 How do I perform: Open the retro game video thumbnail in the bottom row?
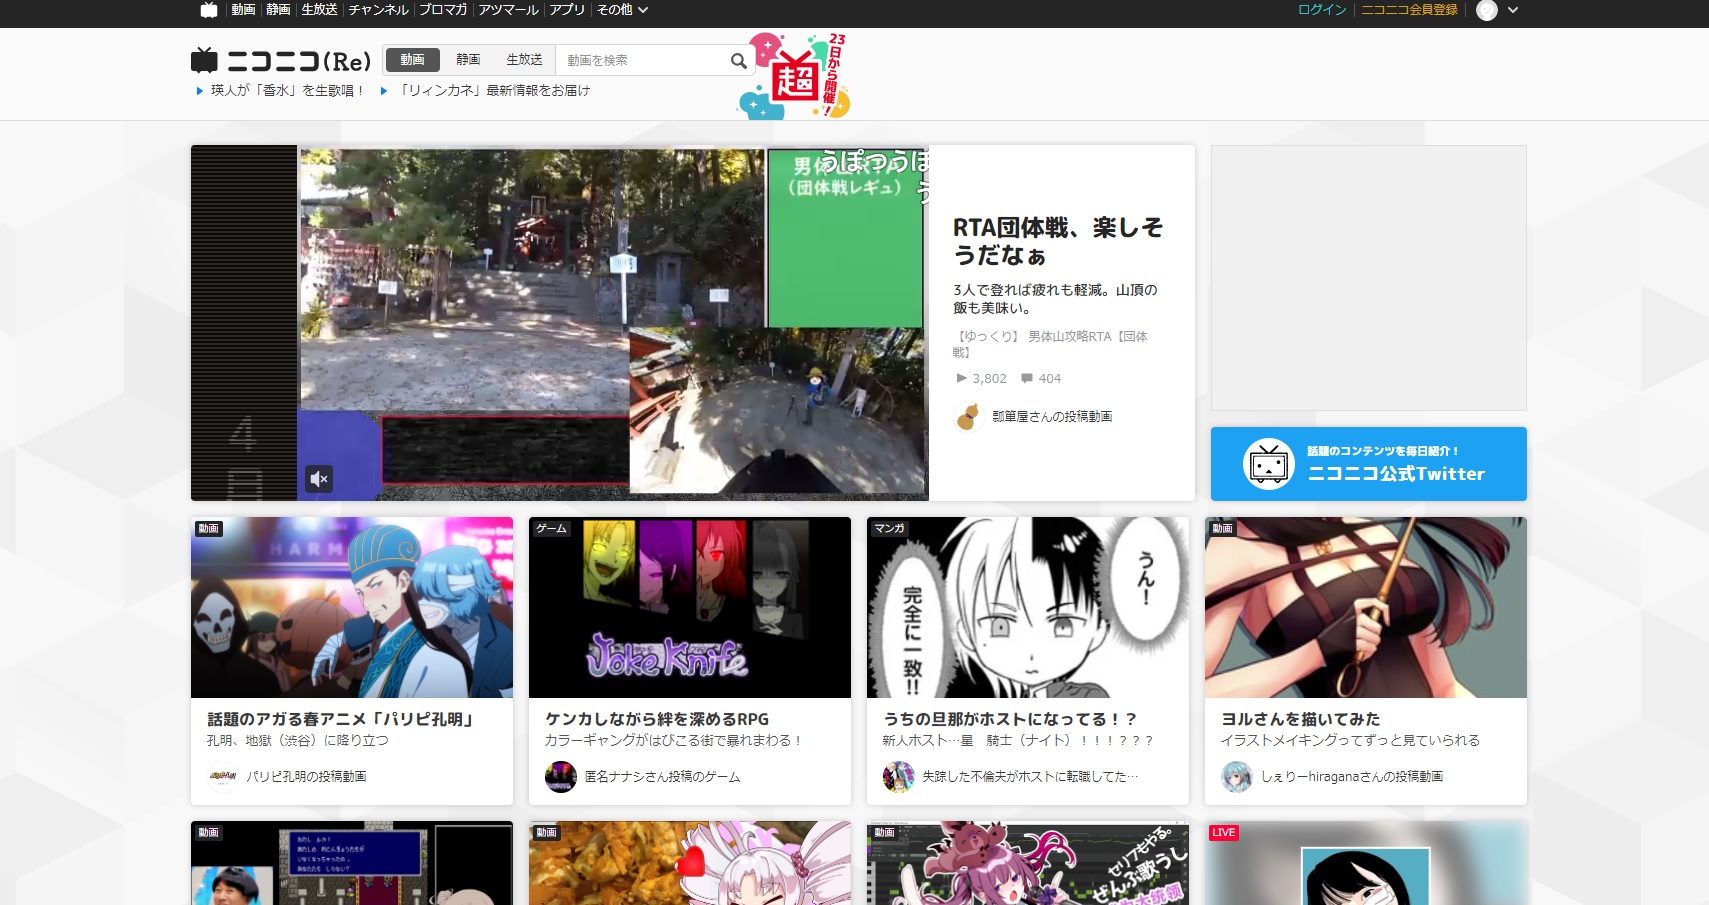point(352,863)
